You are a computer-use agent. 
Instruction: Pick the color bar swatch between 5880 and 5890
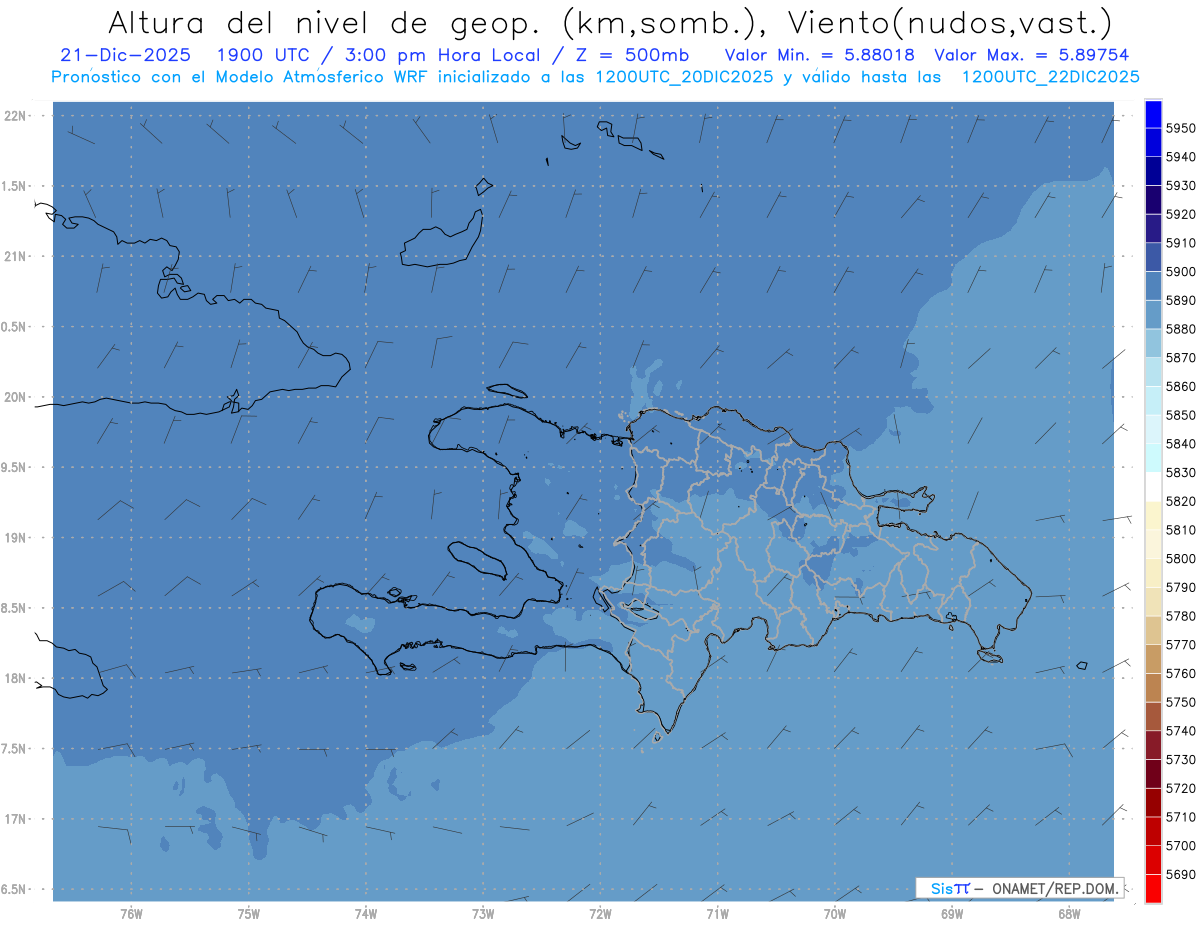click(1153, 314)
